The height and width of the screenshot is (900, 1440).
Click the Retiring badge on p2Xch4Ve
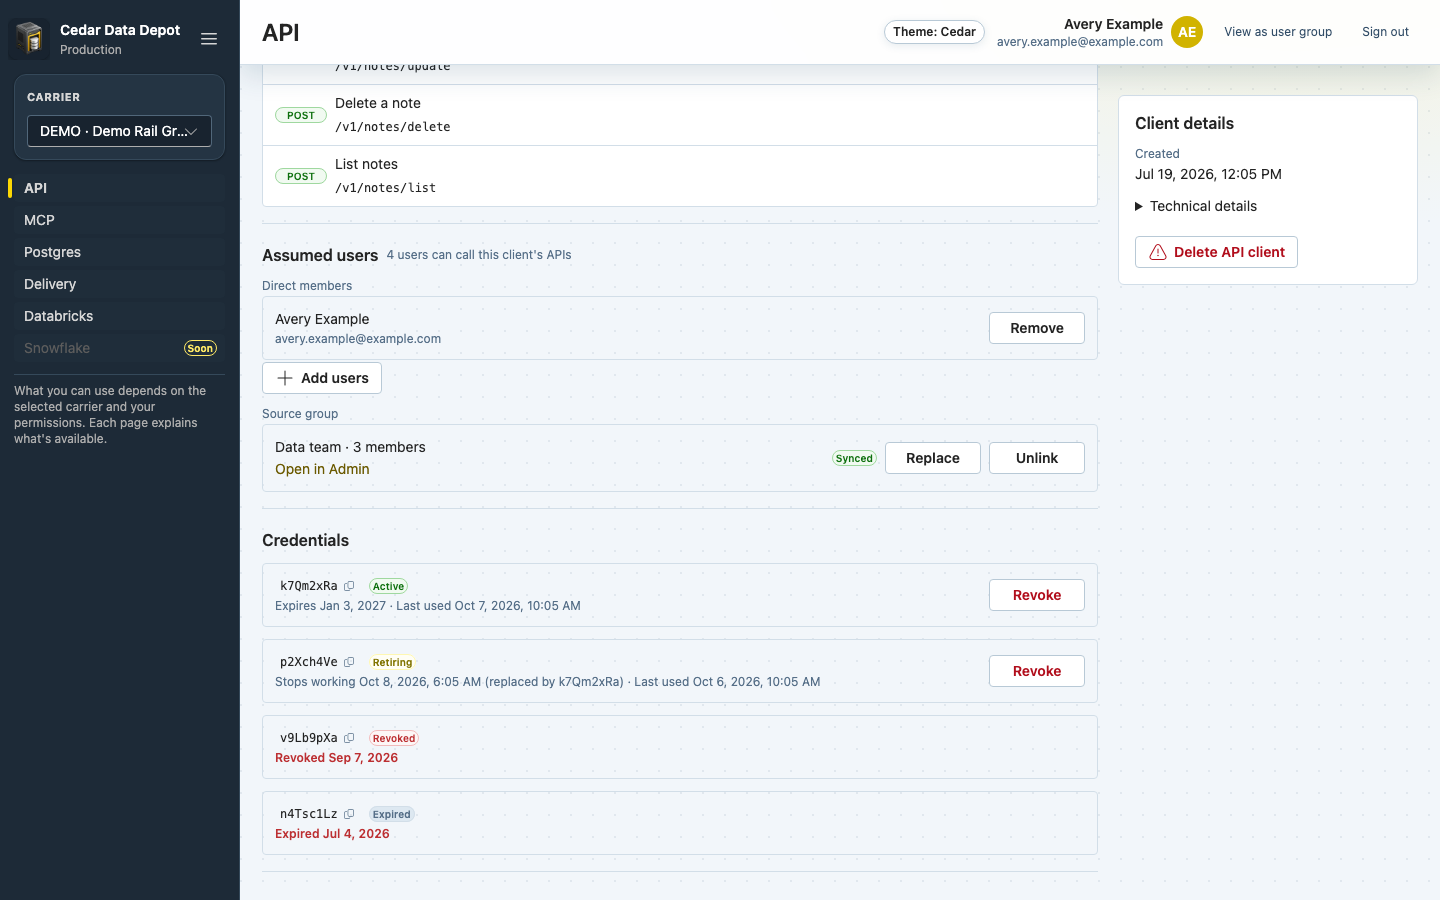pos(392,662)
